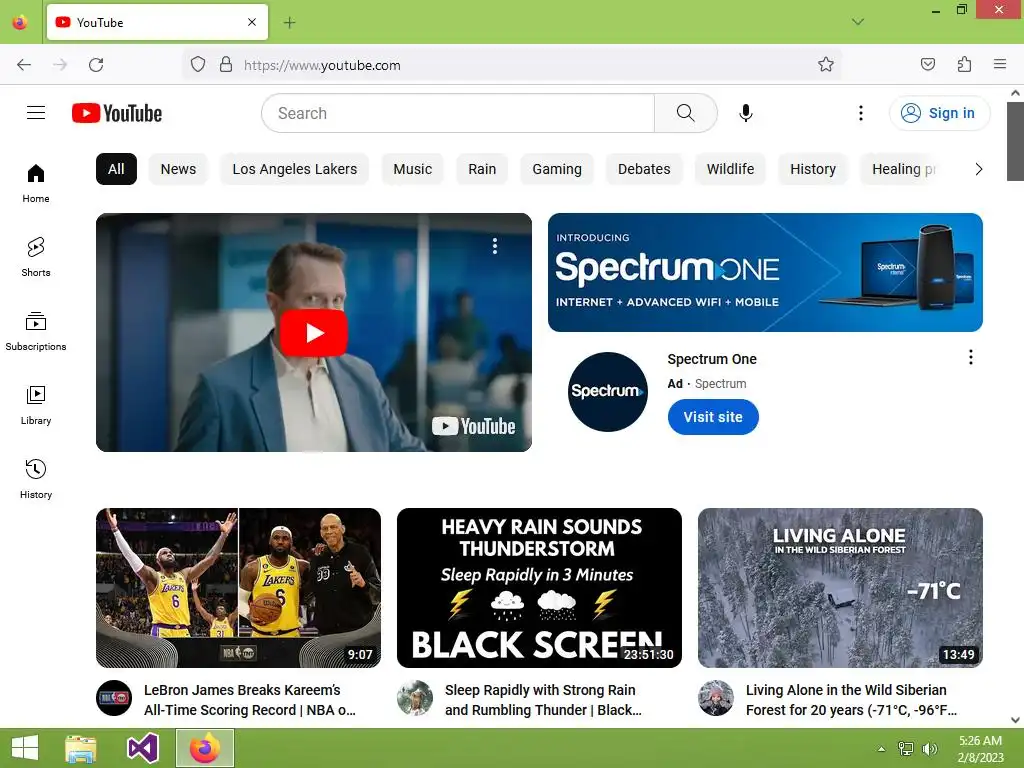Open a new tab with plus button

289,23
